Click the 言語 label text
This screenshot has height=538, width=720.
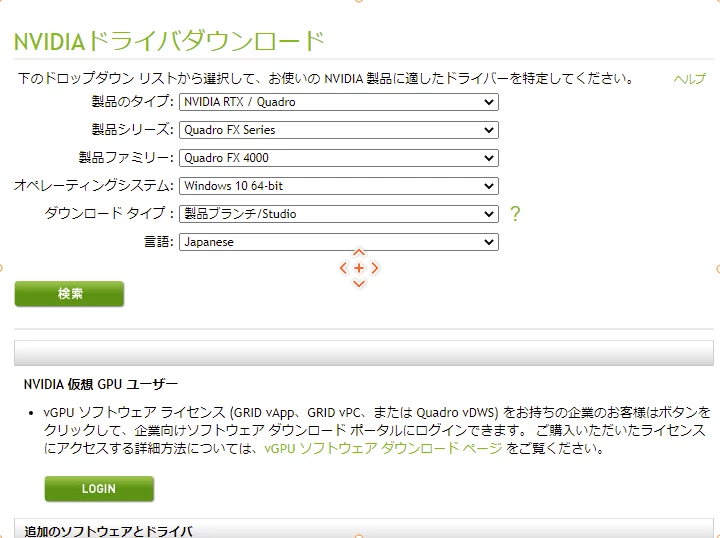click(x=159, y=241)
